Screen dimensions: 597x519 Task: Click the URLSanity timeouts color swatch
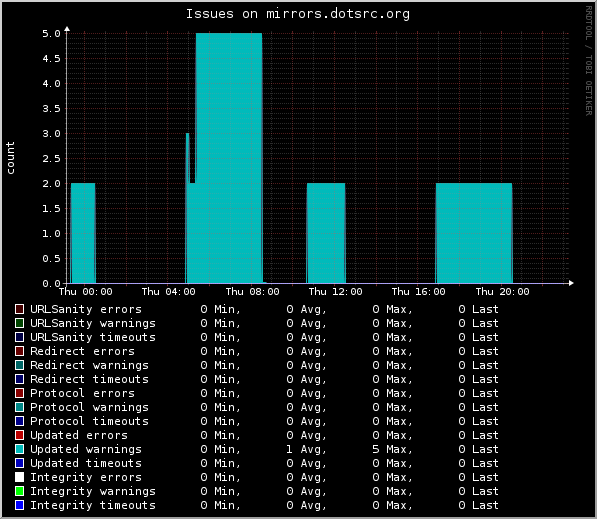(19, 337)
